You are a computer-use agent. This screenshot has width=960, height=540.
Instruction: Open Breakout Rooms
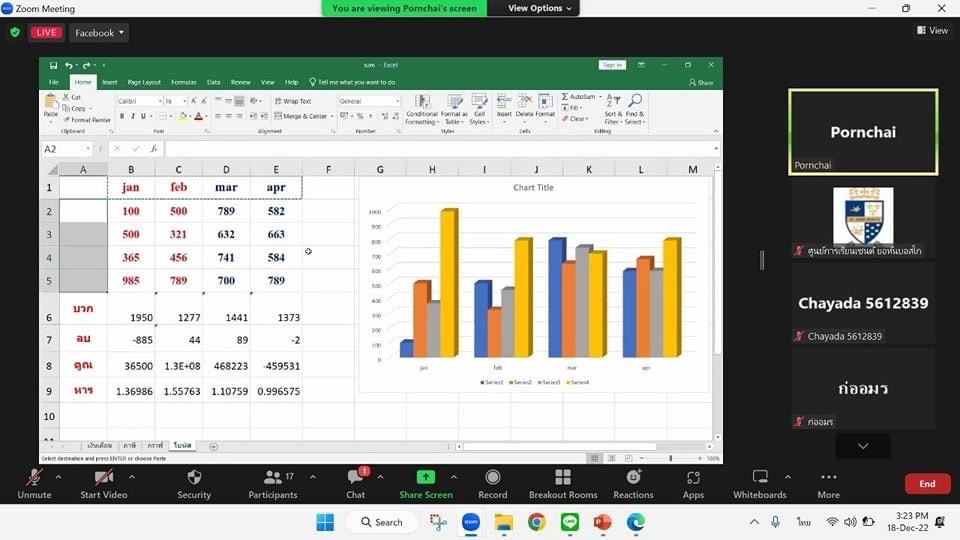pos(563,478)
